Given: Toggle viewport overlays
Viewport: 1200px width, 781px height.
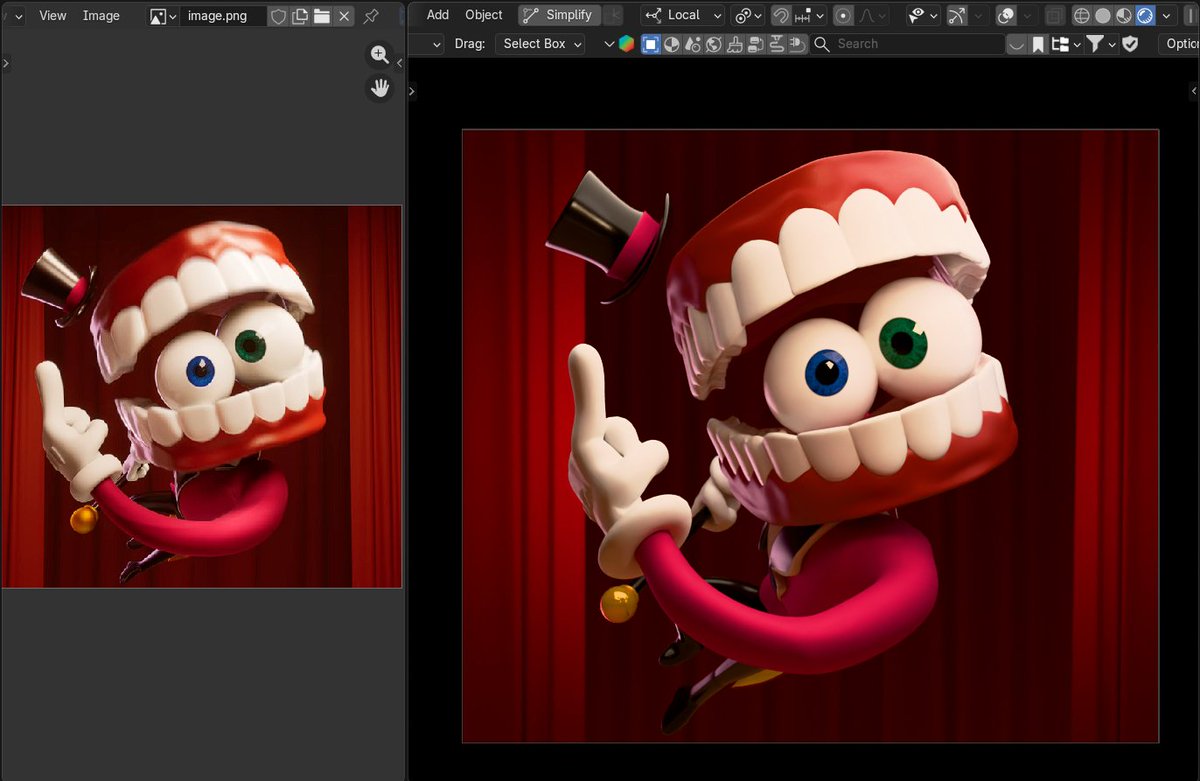Looking at the screenshot, I should tap(1007, 15).
